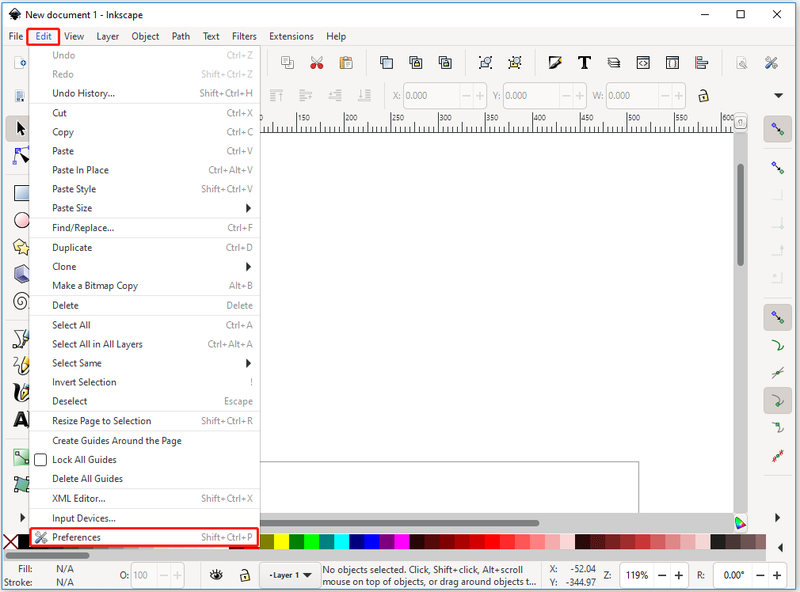Select Find/Replace menu entry
Image resolution: width=800 pixels, height=592 pixels.
(144, 228)
